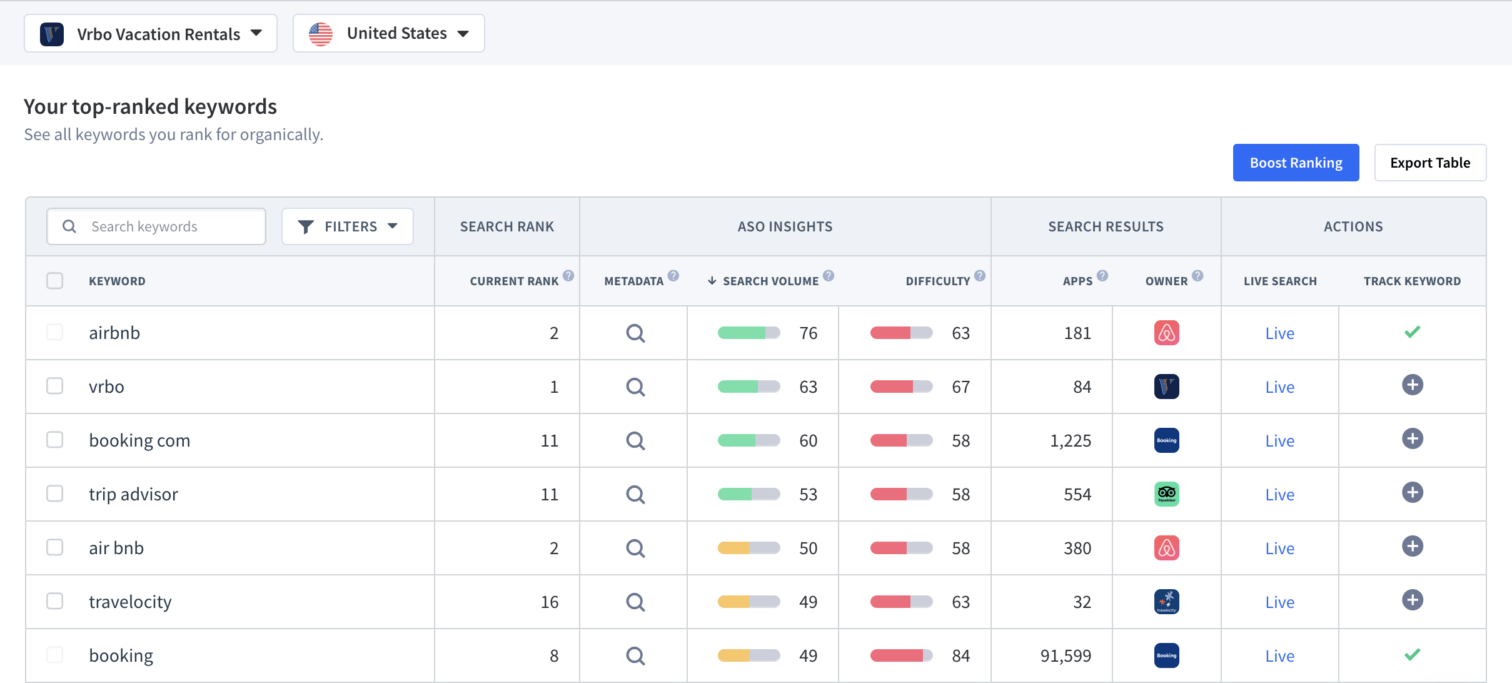This screenshot has width=1512, height=683.
Task: Click the Airbnb owner app icon
Action: coord(1166,332)
